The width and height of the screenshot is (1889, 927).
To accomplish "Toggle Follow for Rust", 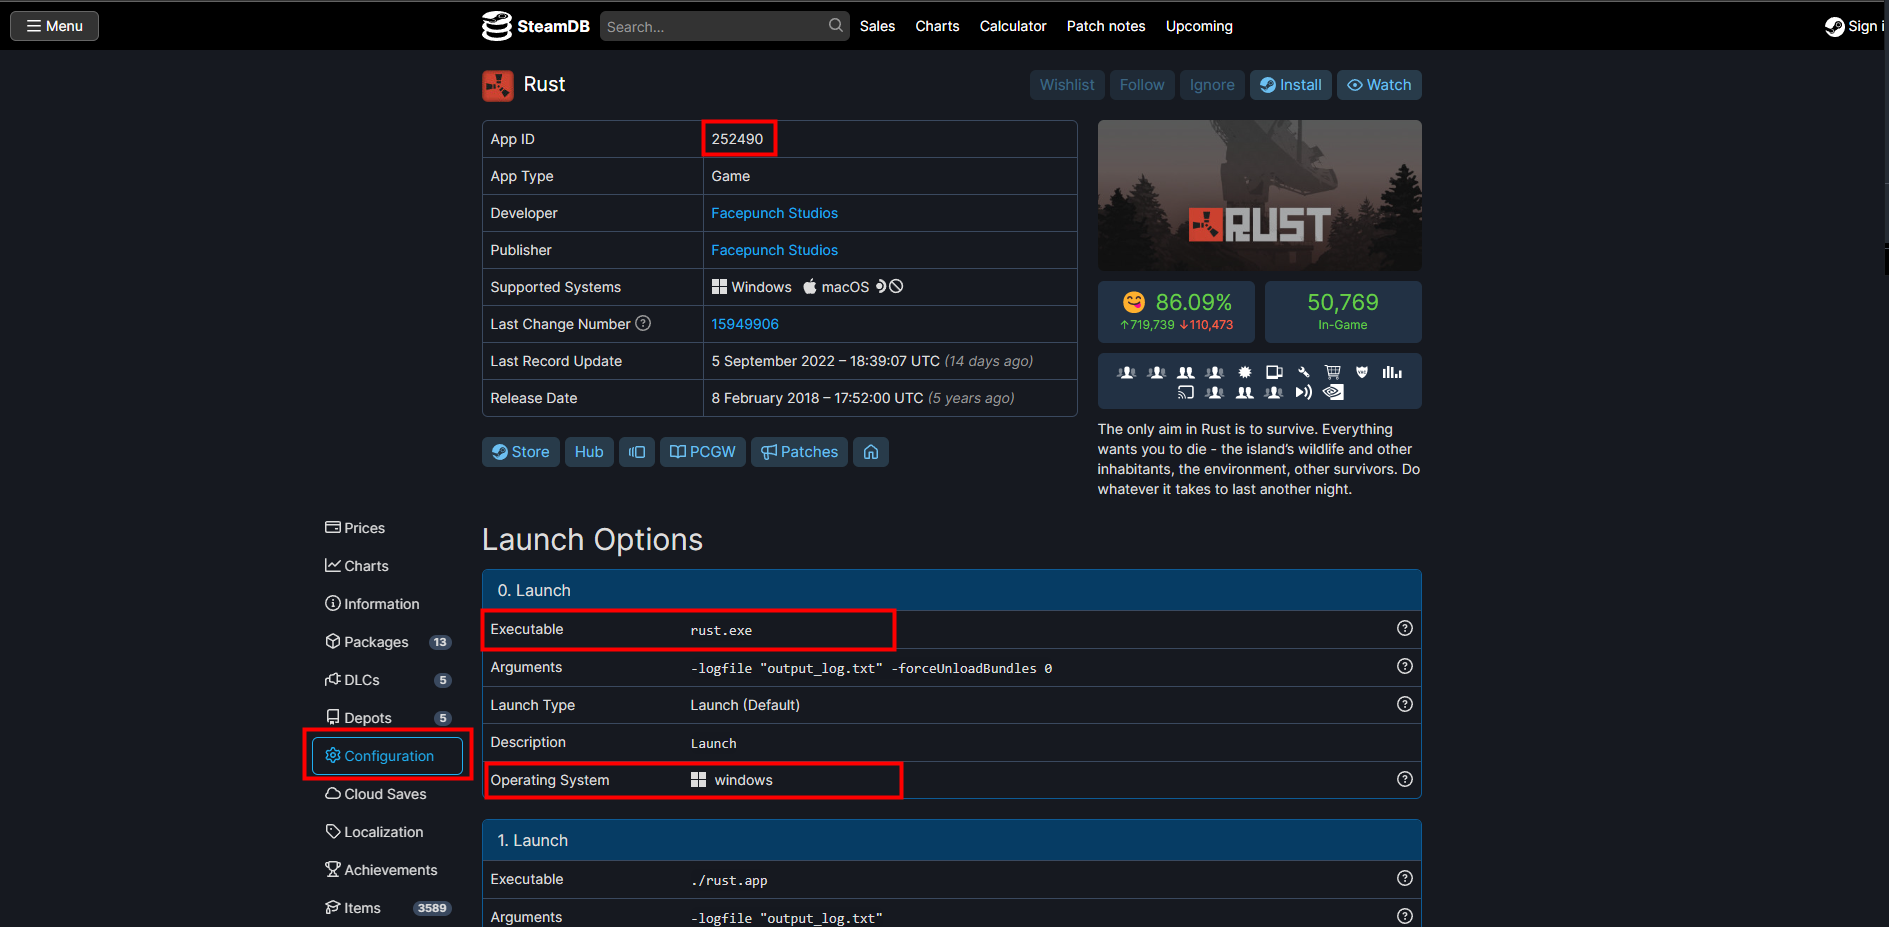I will 1142,85.
